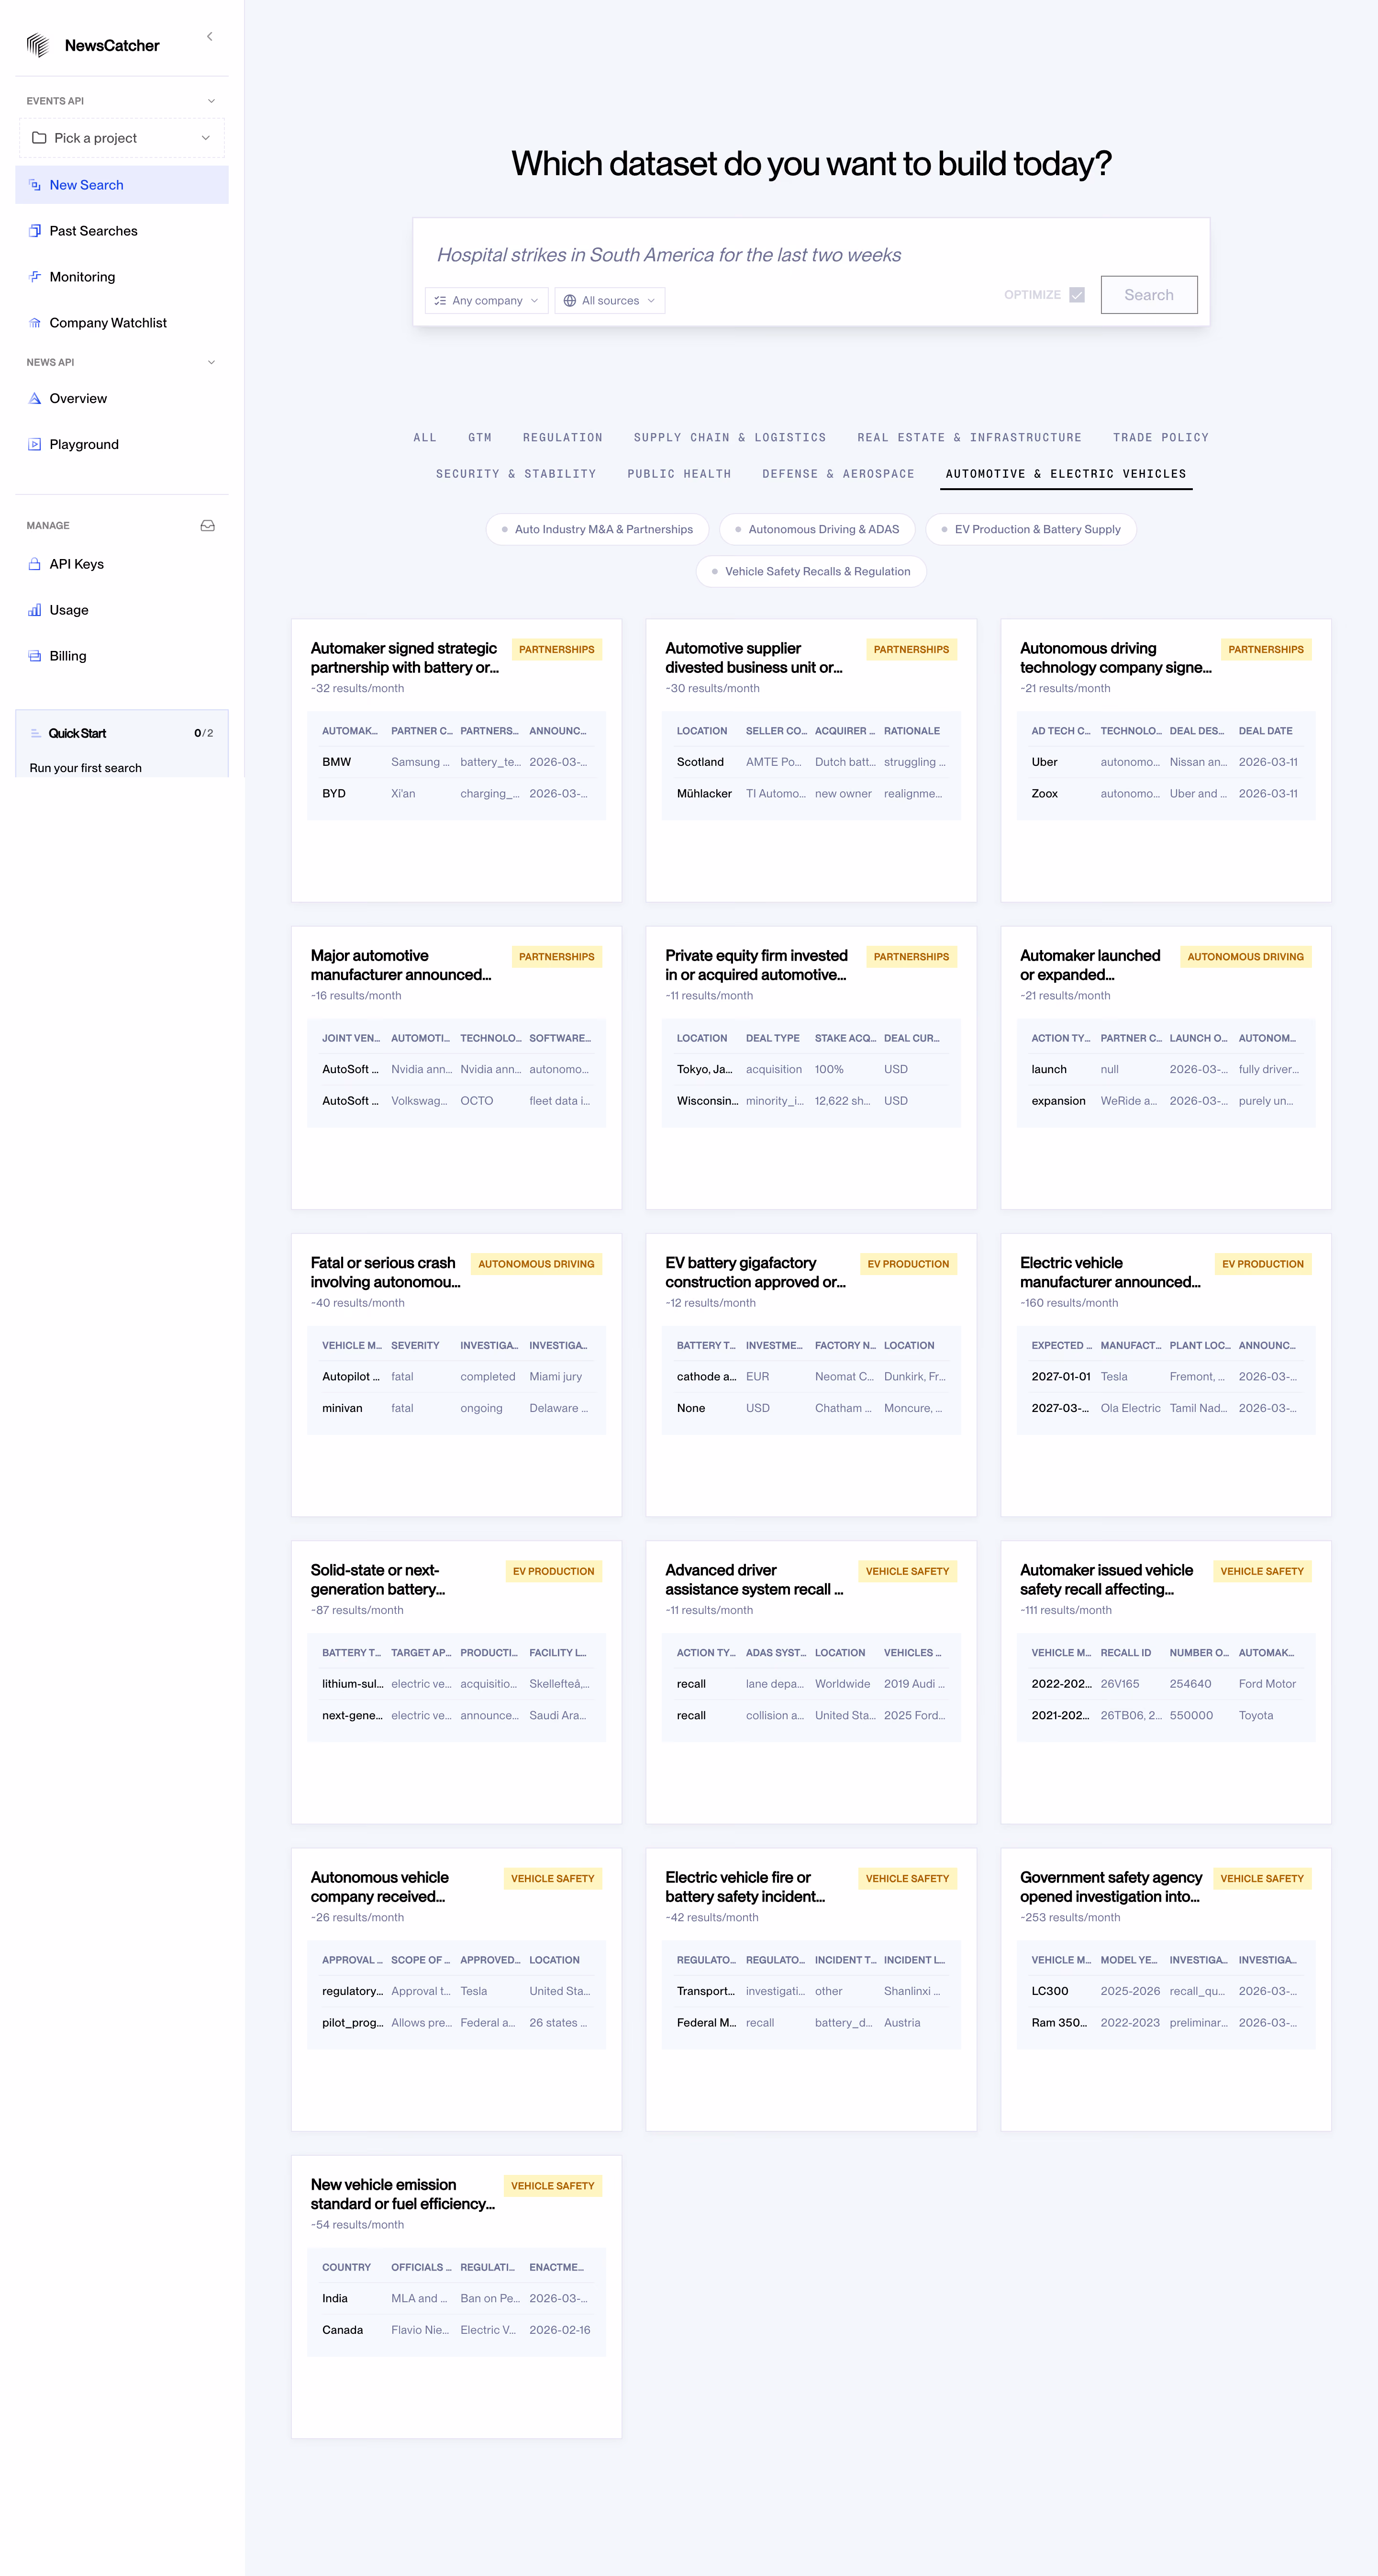The height and width of the screenshot is (2576, 1378).
Task: Click Run your first search in Quick Start
Action: pos(86,768)
